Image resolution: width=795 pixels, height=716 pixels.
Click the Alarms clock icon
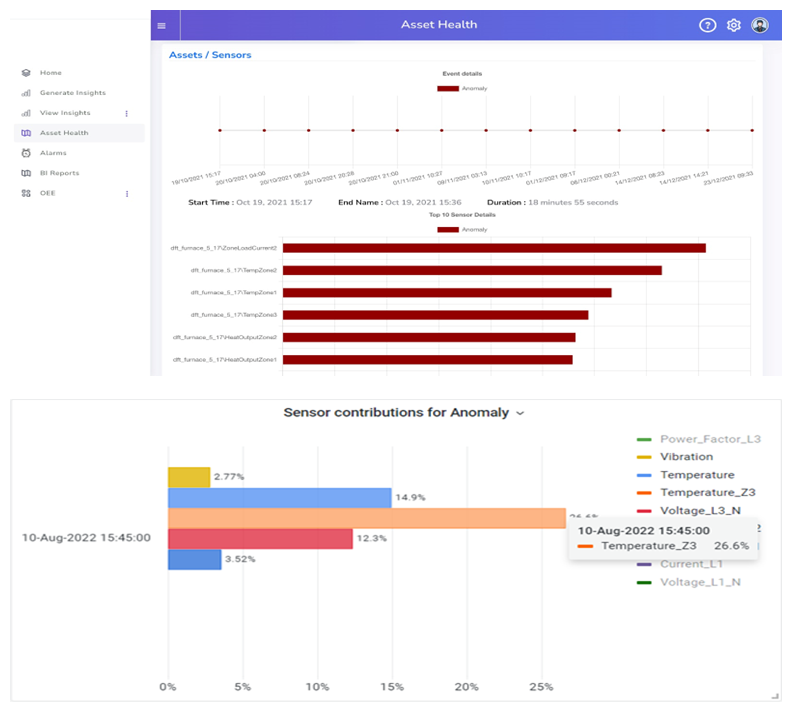pos(26,153)
